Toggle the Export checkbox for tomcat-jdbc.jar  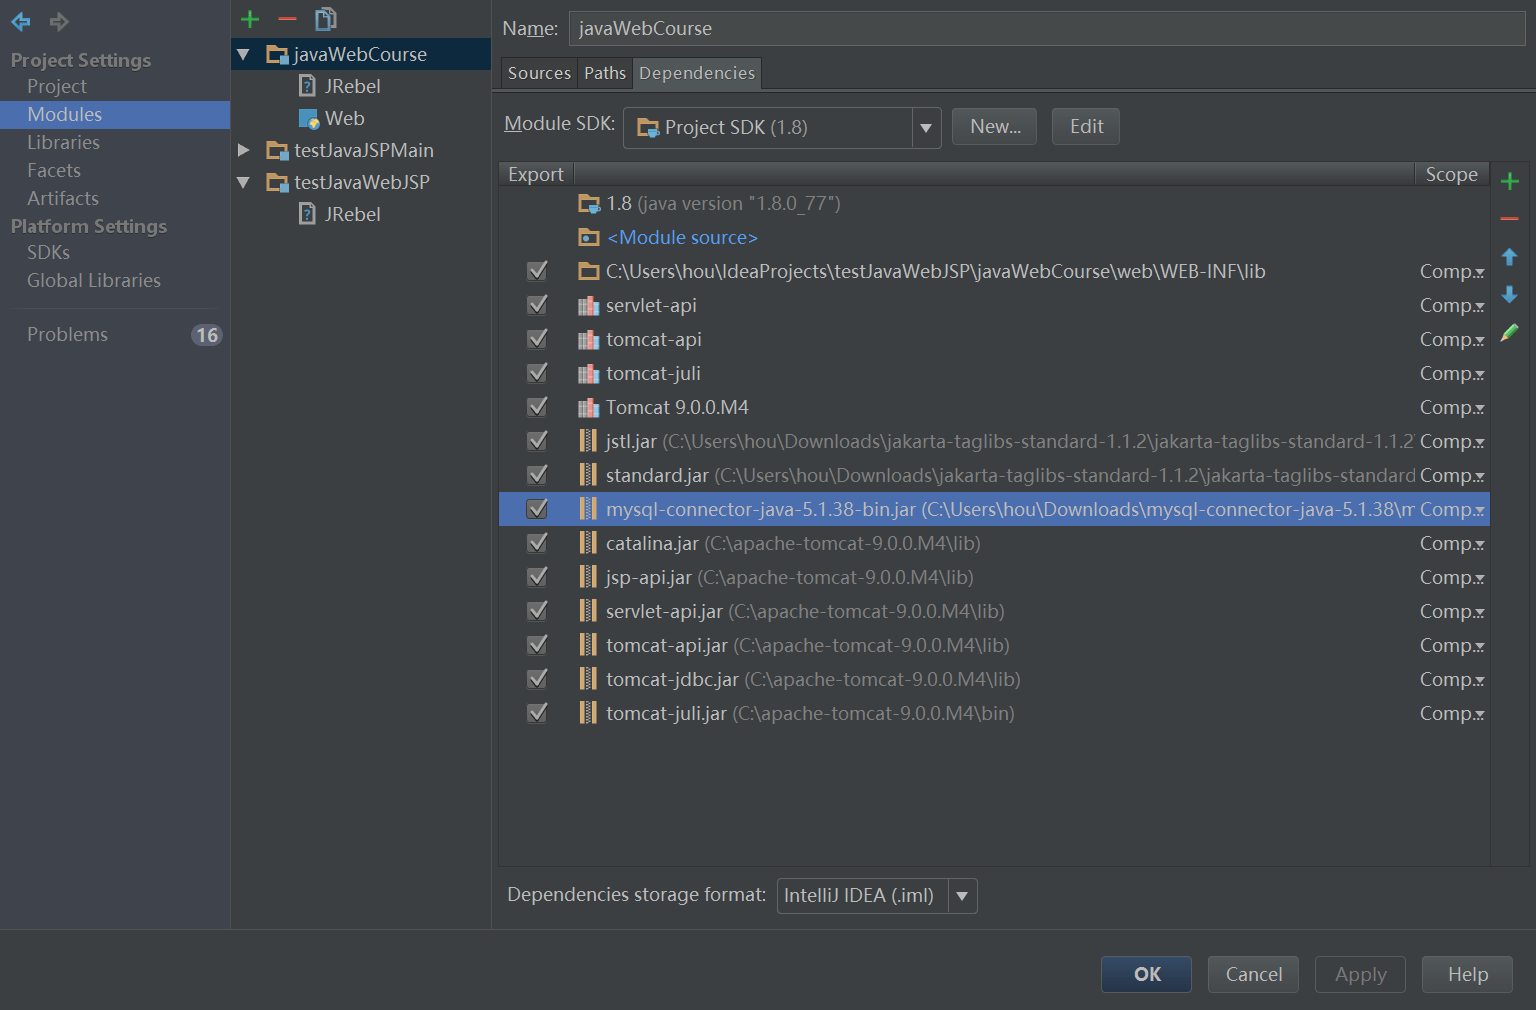click(x=537, y=678)
